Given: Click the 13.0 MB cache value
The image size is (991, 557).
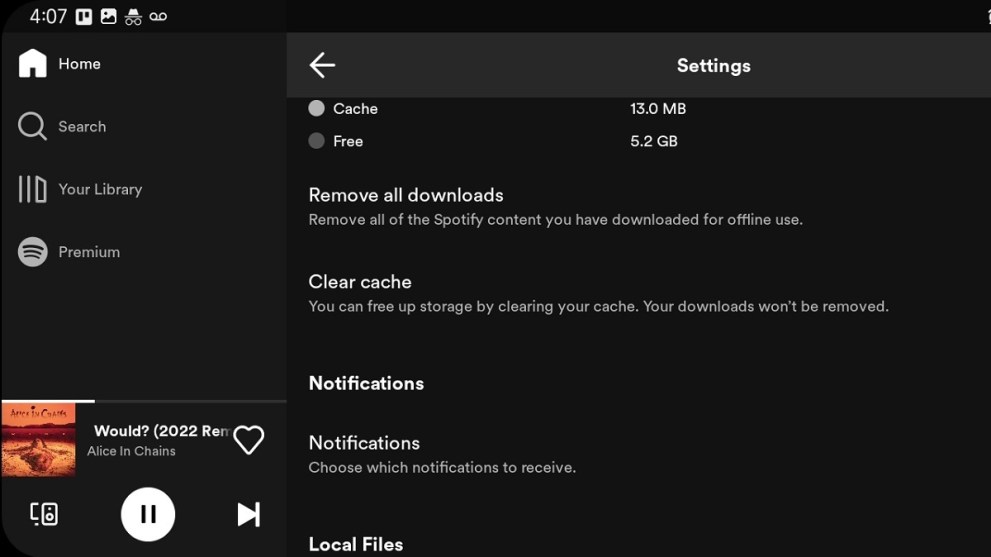Looking at the screenshot, I should (658, 109).
